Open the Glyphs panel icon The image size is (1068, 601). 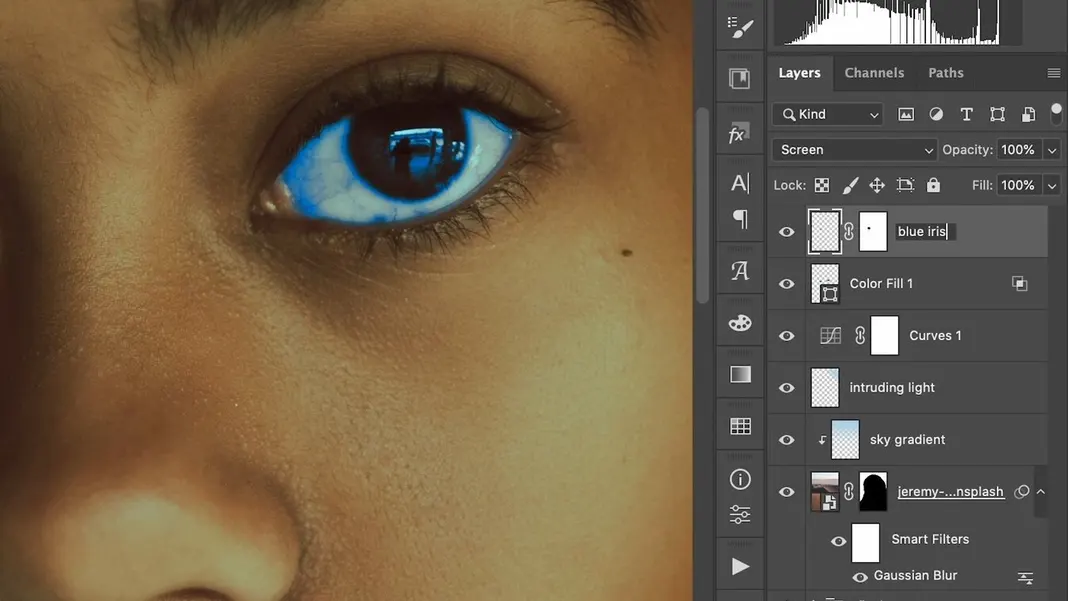click(740, 271)
